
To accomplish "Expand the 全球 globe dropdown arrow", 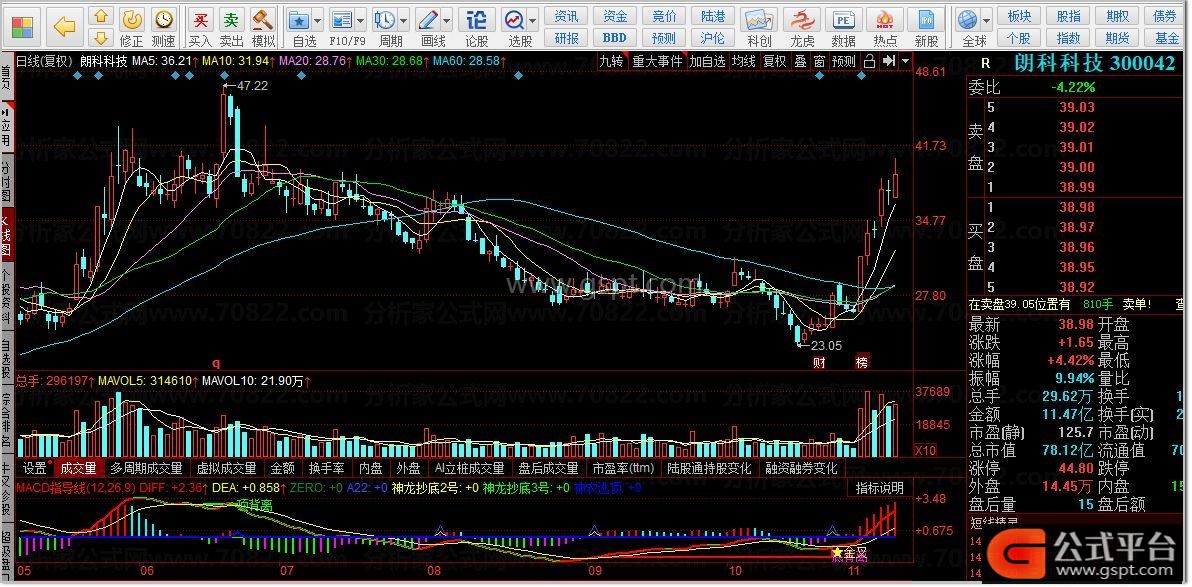I will [x=987, y=21].
